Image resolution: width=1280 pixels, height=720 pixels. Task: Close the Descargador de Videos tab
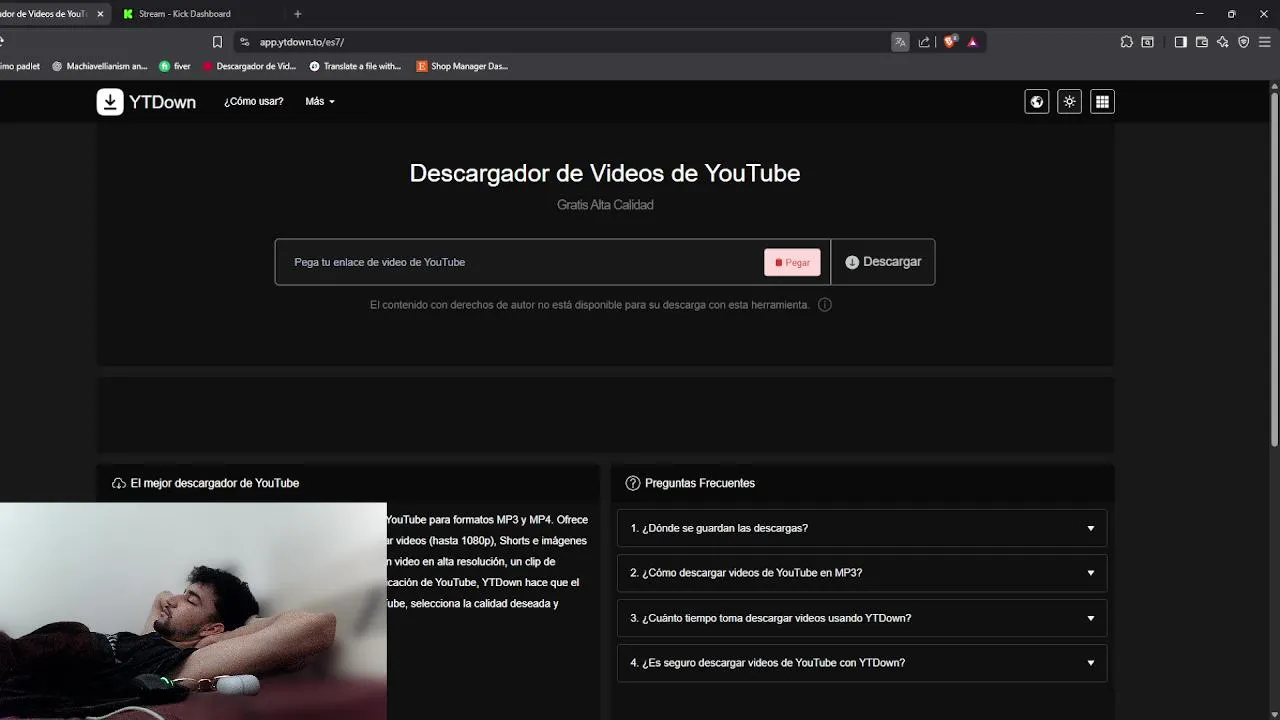click(x=100, y=14)
